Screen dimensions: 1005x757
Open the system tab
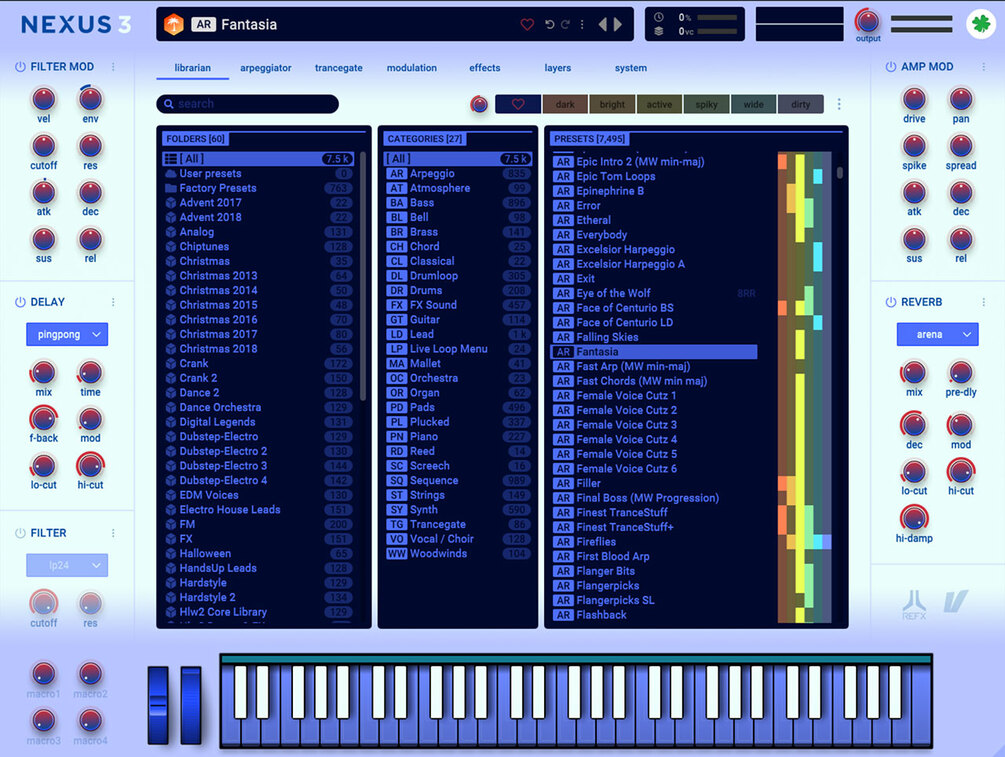click(x=631, y=68)
